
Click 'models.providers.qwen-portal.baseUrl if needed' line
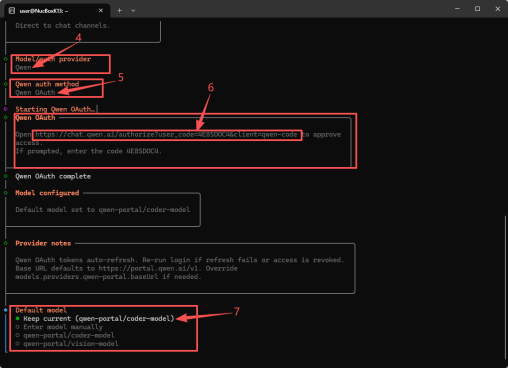108,277
